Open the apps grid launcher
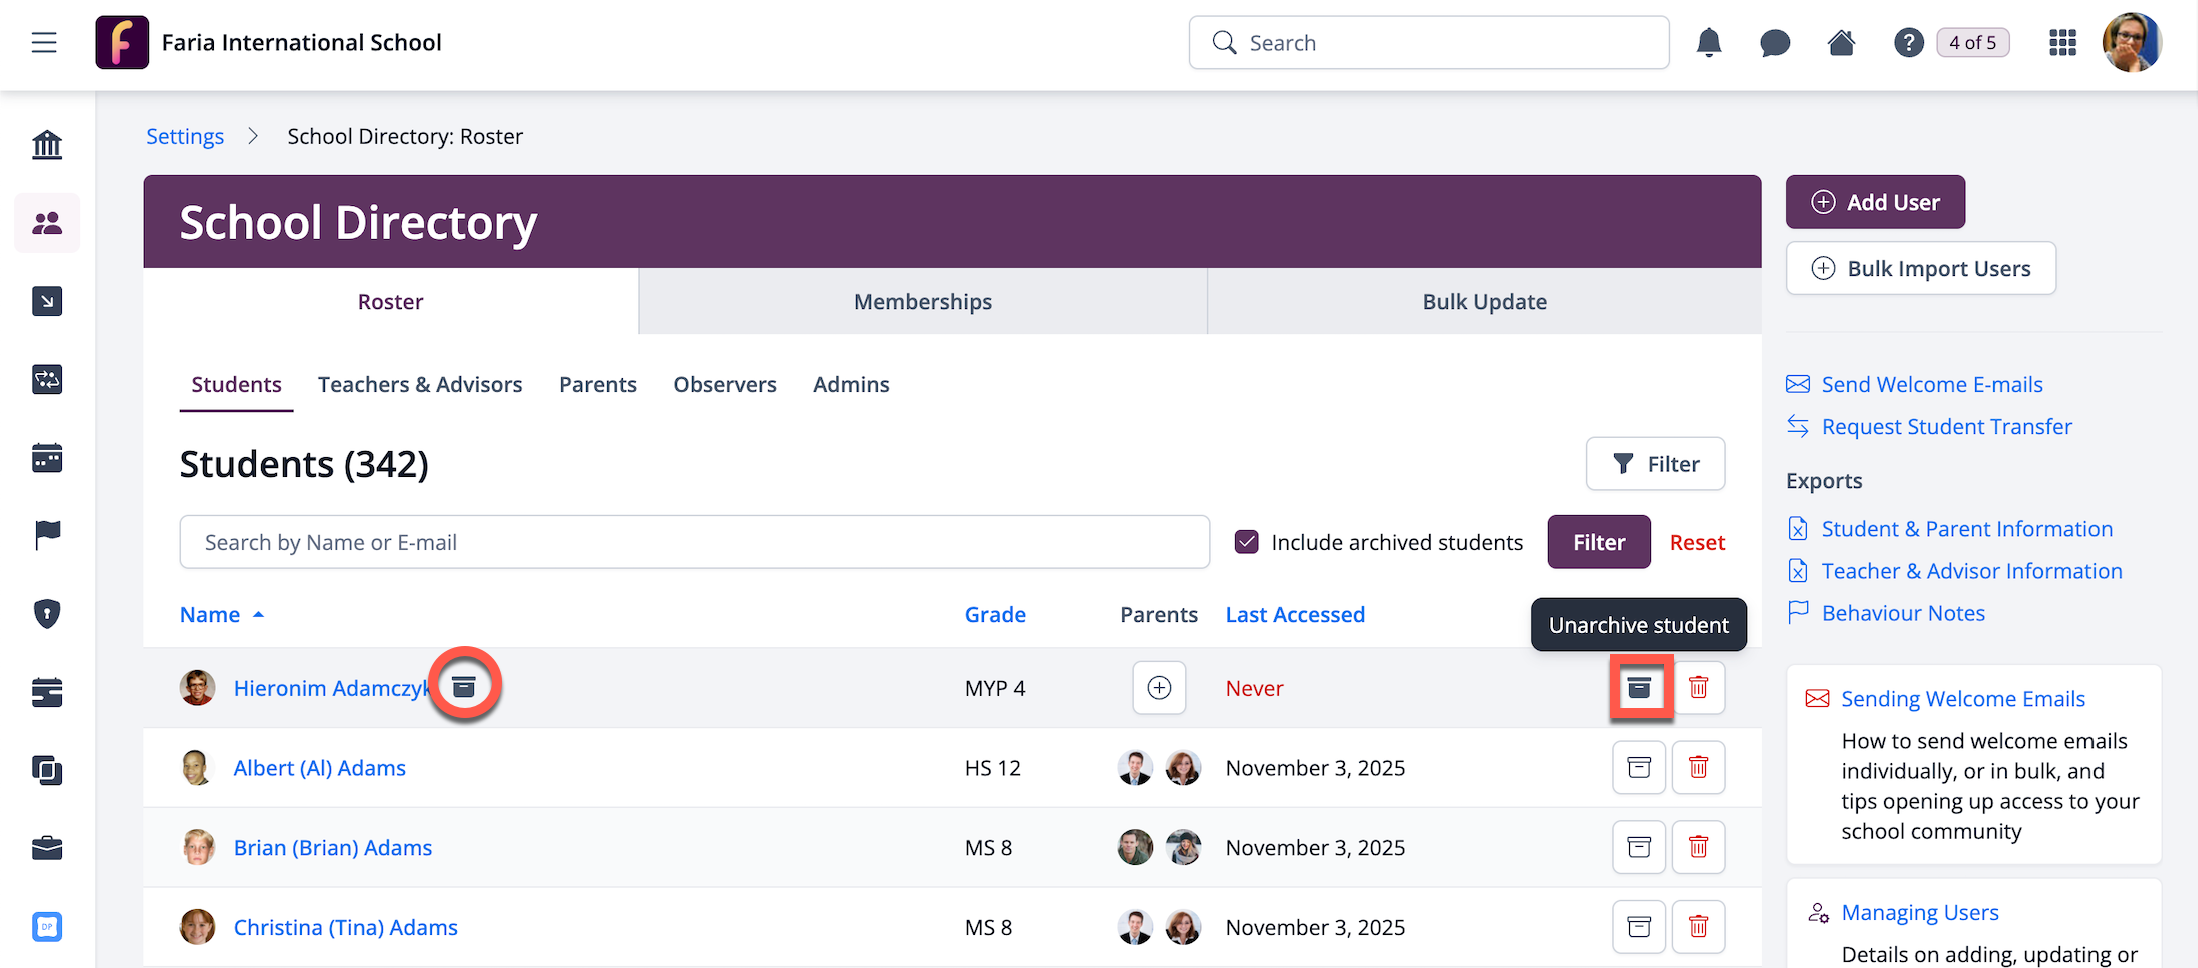The image size is (2198, 968). point(2062,43)
